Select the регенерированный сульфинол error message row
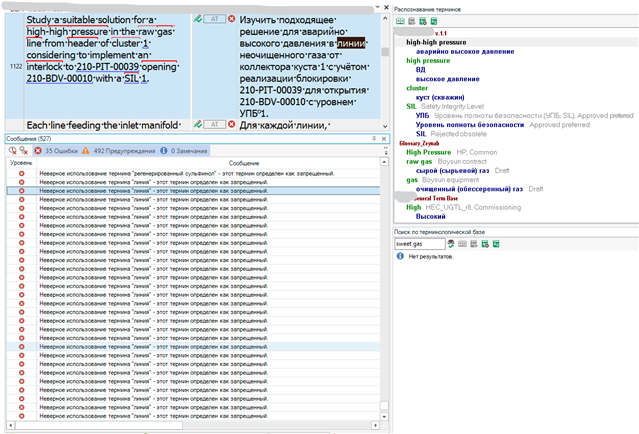Screen dimensions: 639x434 (x=193, y=174)
